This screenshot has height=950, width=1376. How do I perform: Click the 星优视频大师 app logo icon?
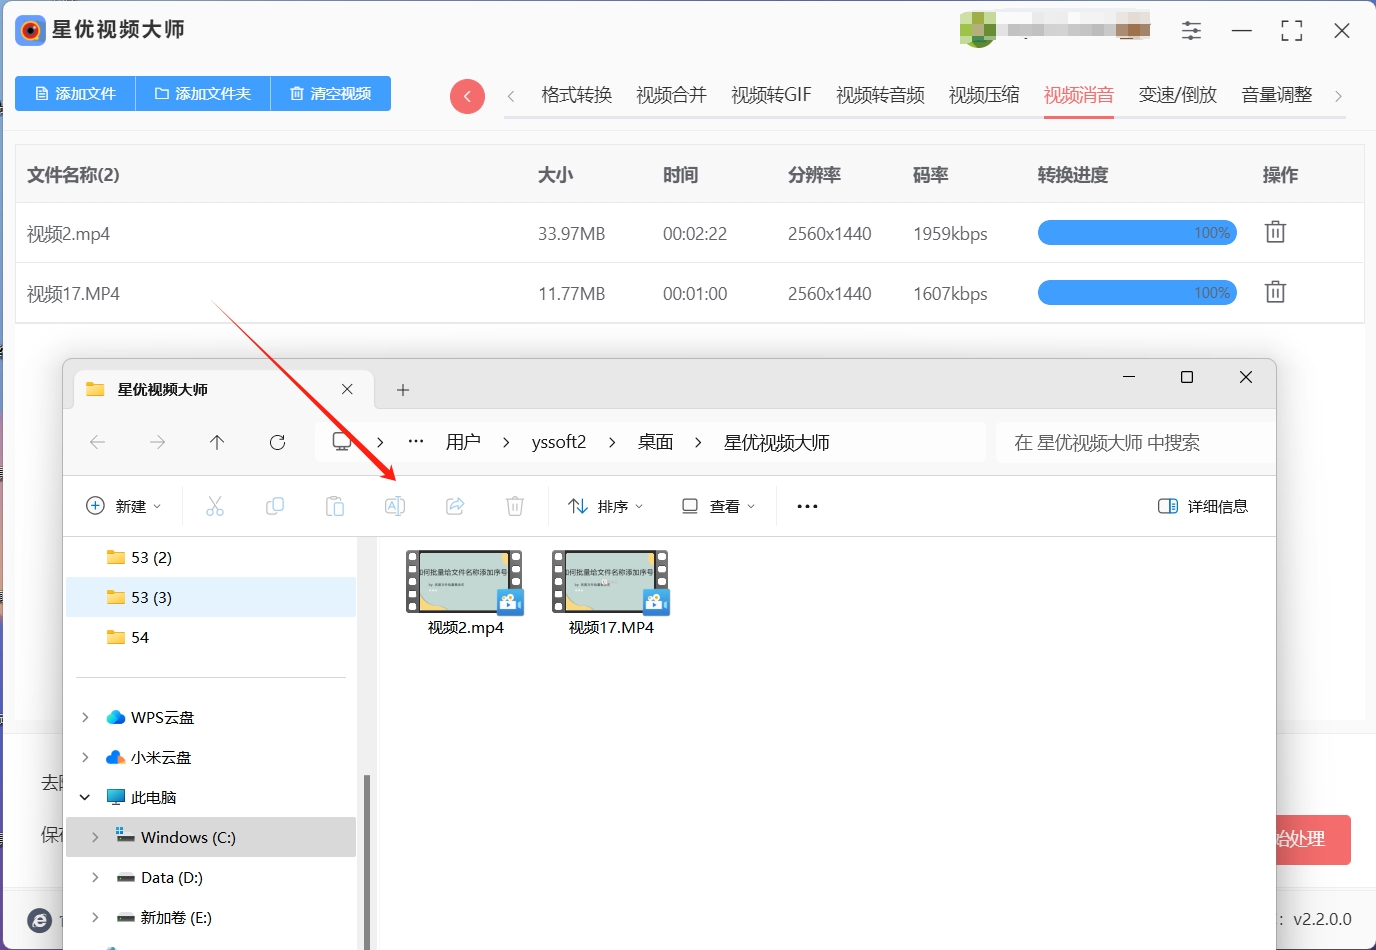[30, 30]
